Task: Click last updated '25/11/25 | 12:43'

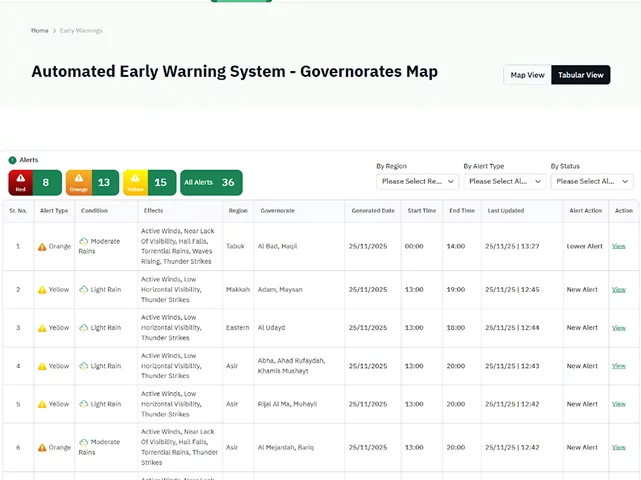Action: [512, 366]
